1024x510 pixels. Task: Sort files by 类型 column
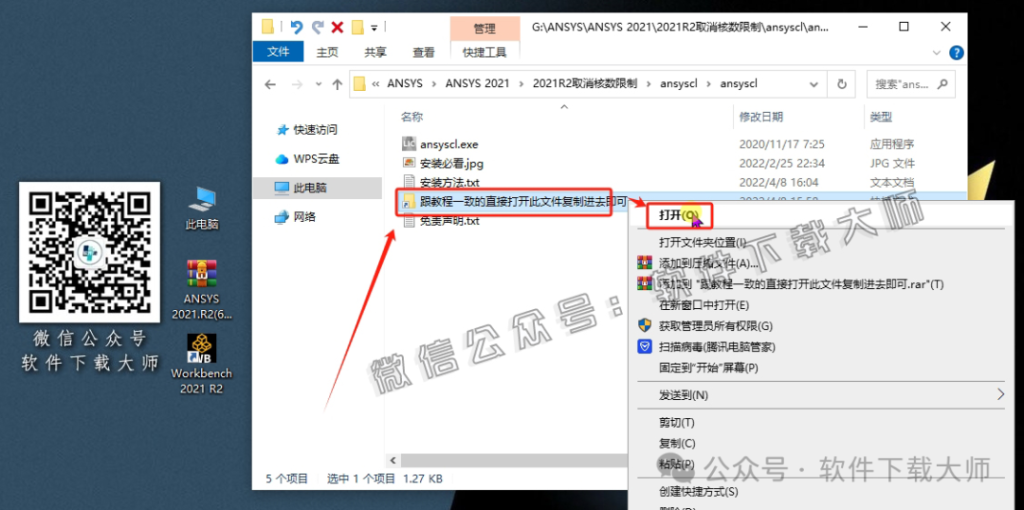(x=881, y=117)
